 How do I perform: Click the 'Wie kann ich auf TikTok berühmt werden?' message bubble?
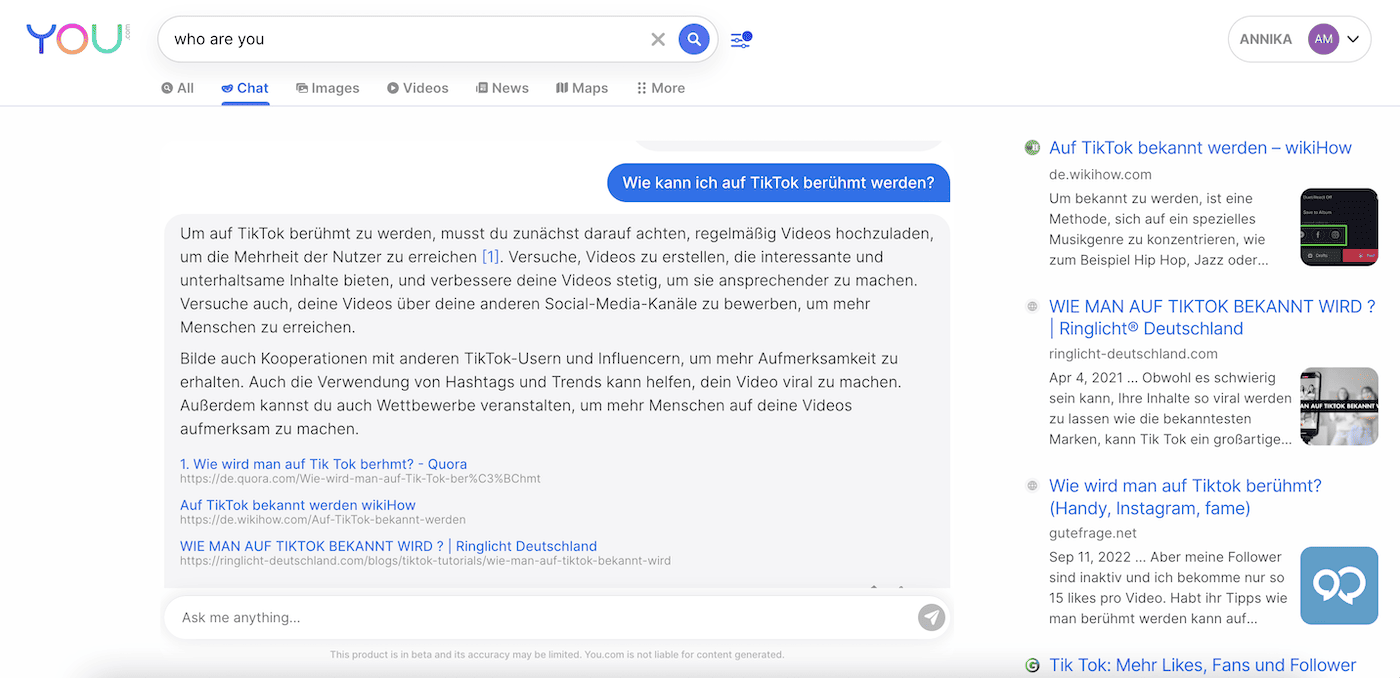tap(778, 183)
